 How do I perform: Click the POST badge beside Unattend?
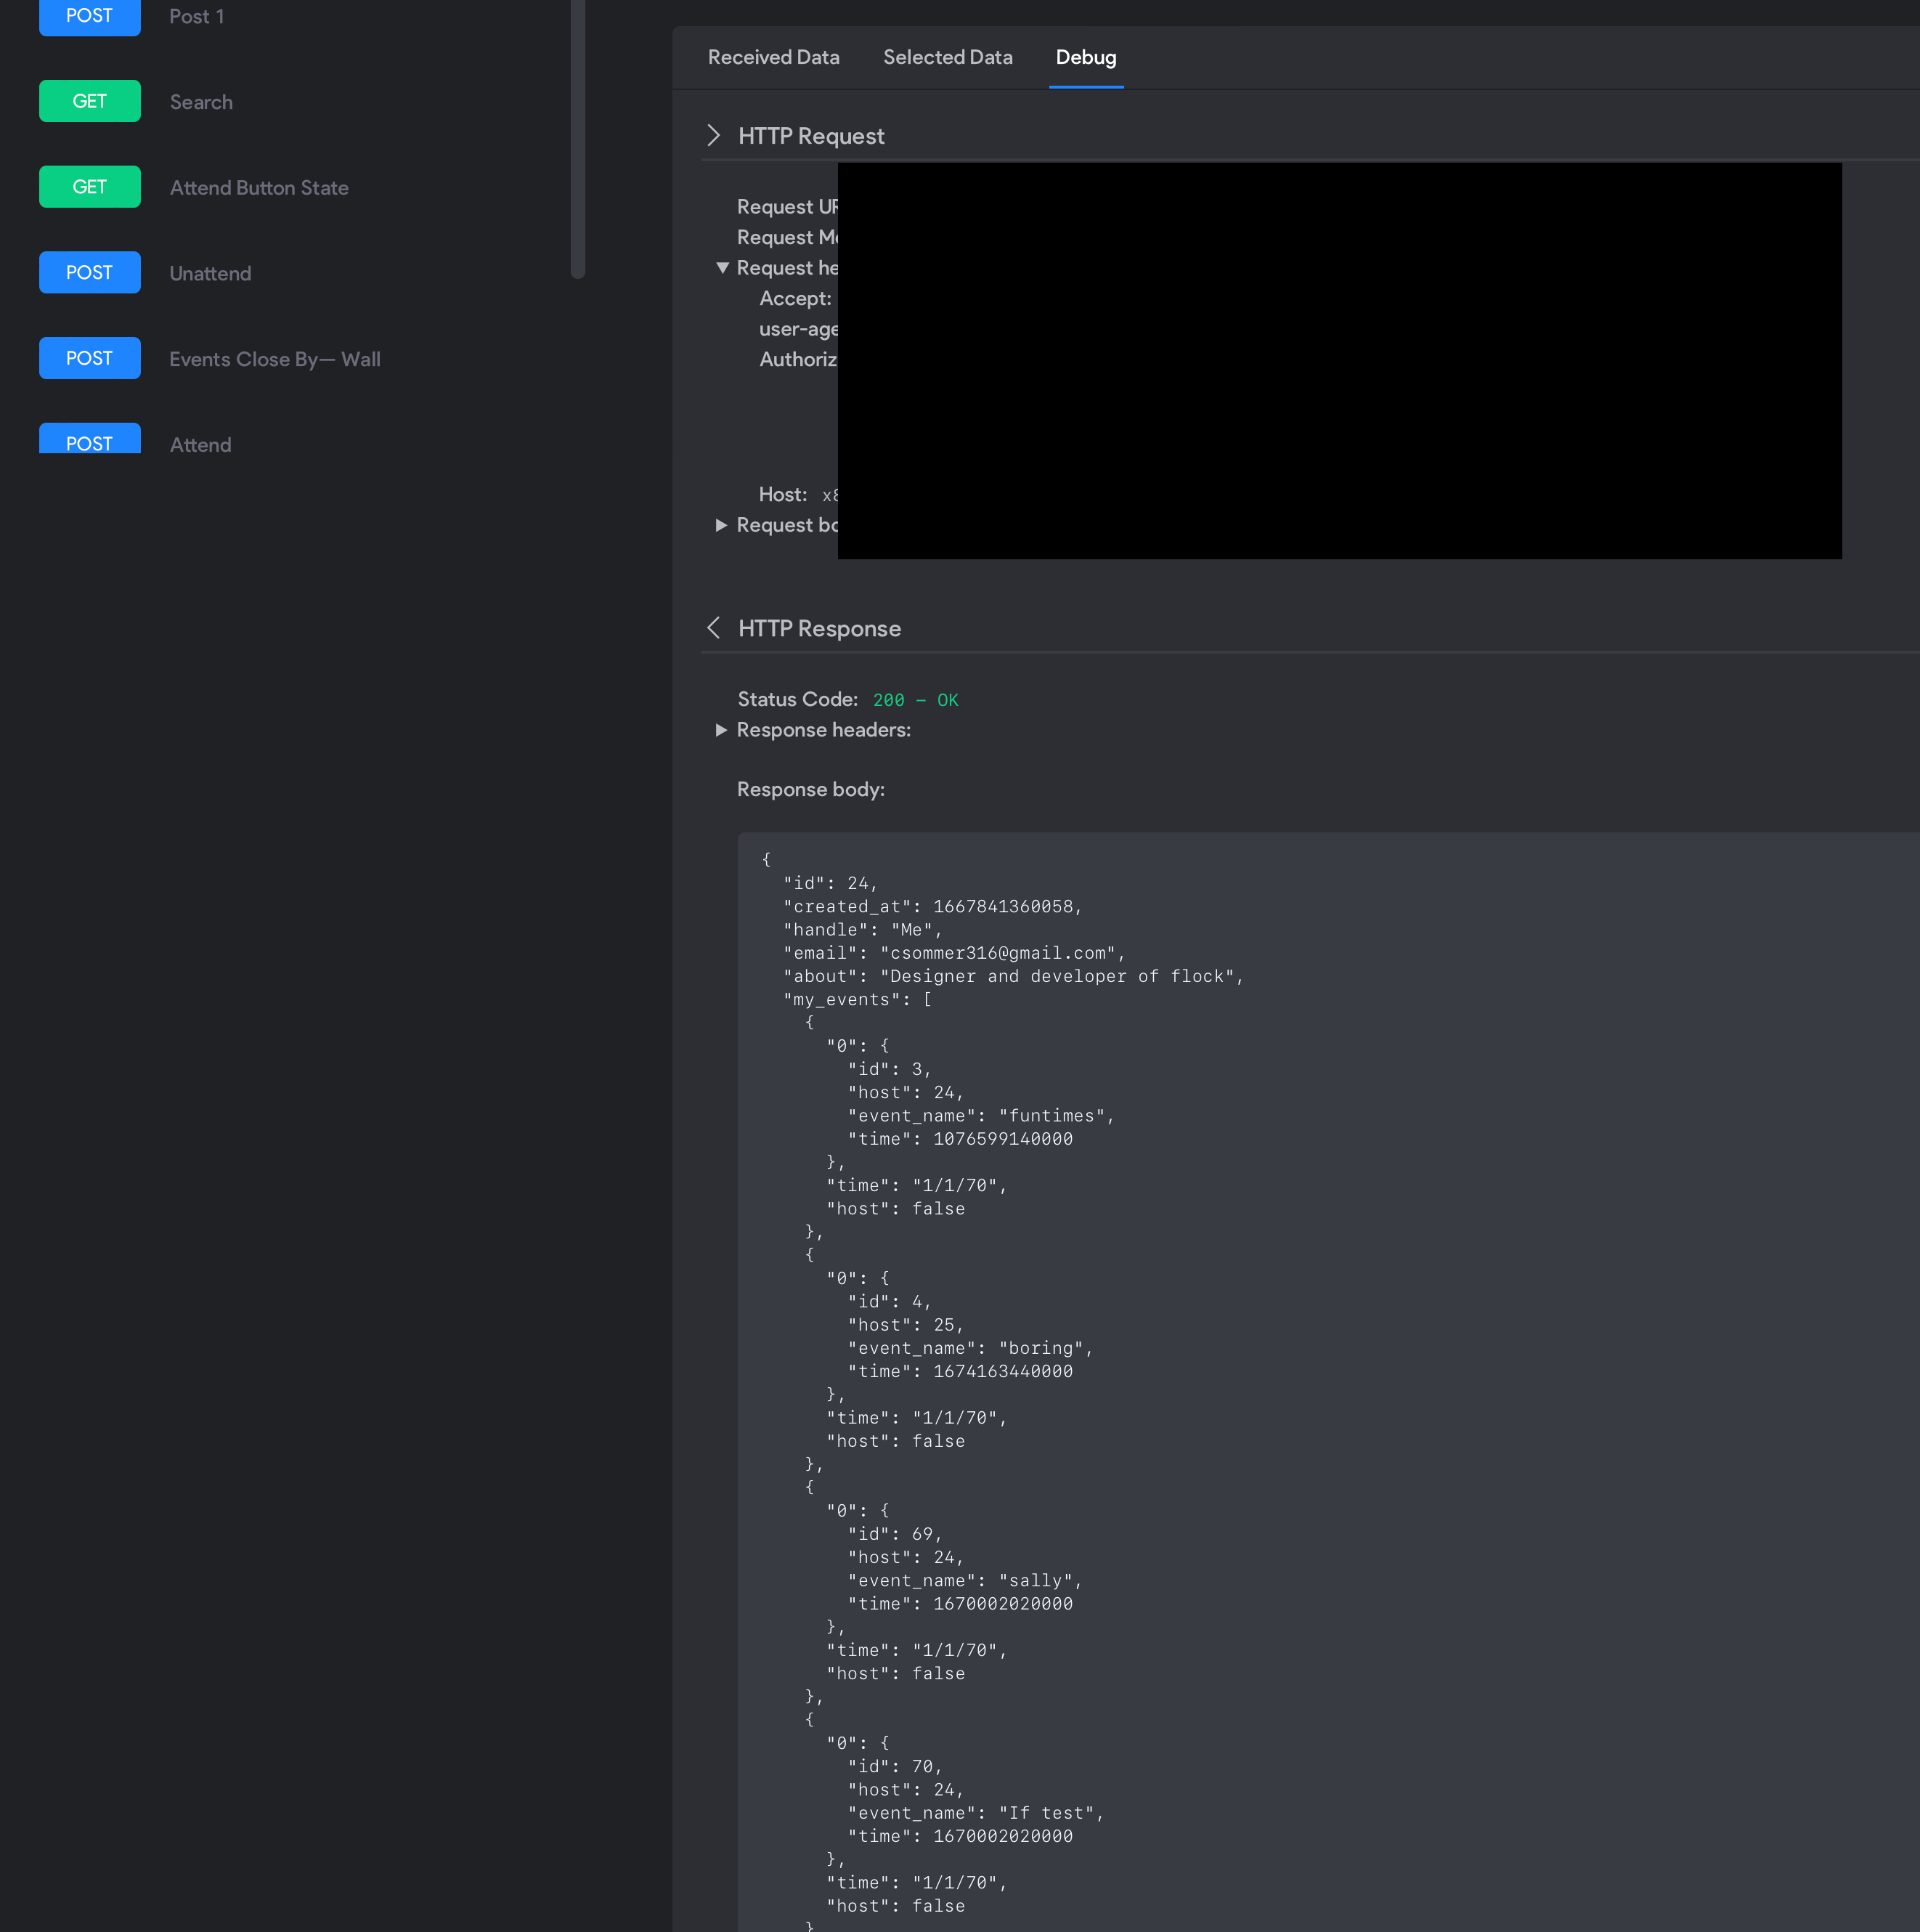click(89, 272)
